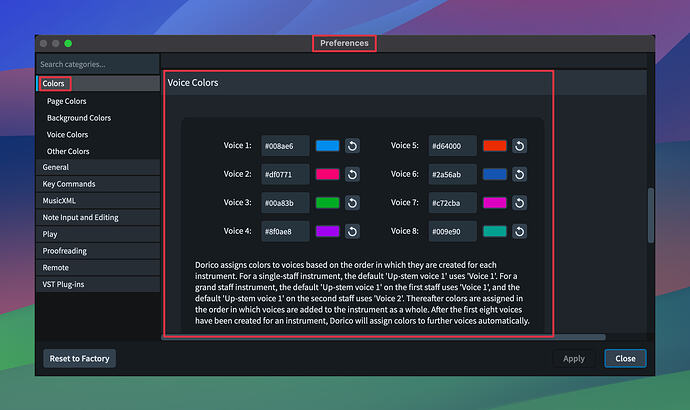Open the General category
Image resolution: width=690 pixels, height=410 pixels.
click(x=98, y=167)
